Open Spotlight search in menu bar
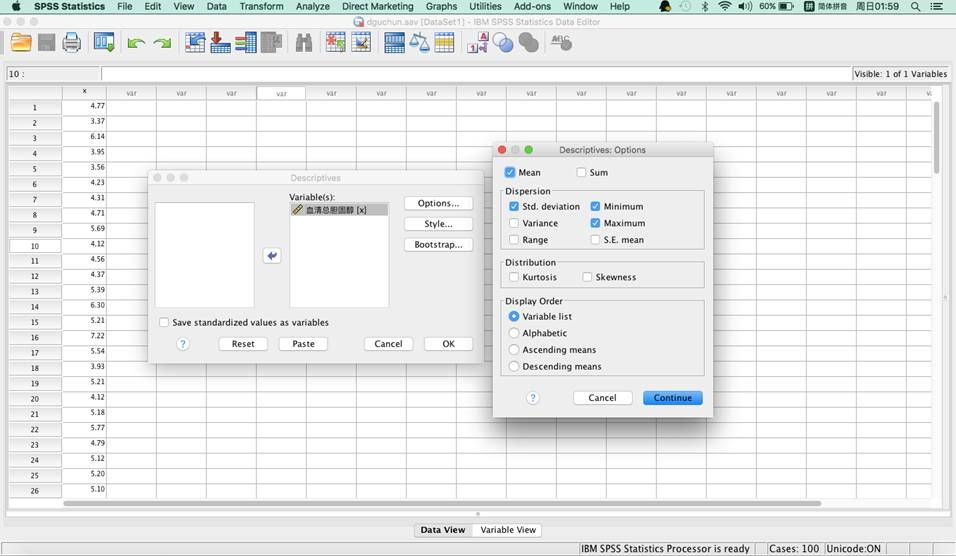This screenshot has height=556, width=956. 915,6
